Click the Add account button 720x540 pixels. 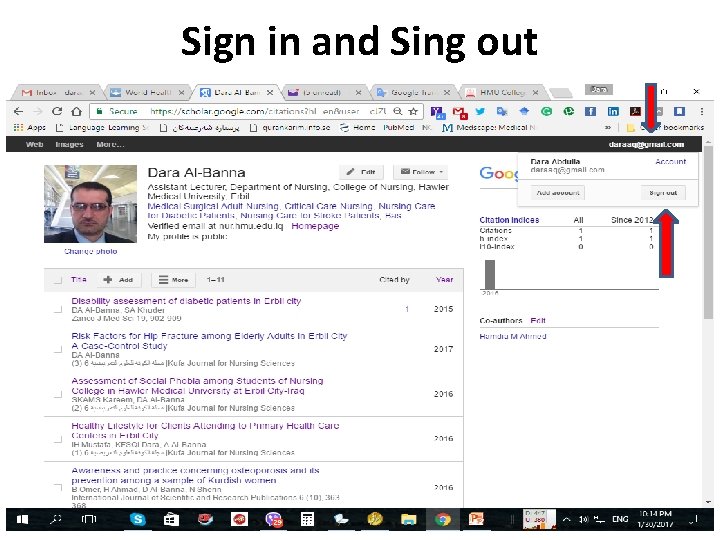[558, 192]
